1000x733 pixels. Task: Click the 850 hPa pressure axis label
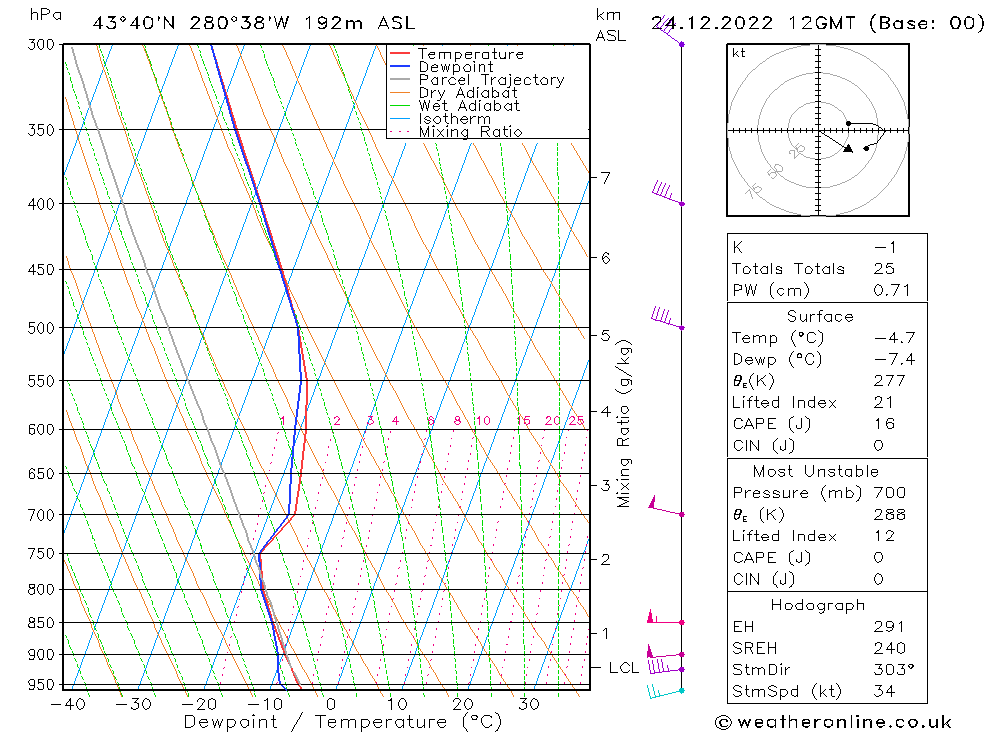40,623
